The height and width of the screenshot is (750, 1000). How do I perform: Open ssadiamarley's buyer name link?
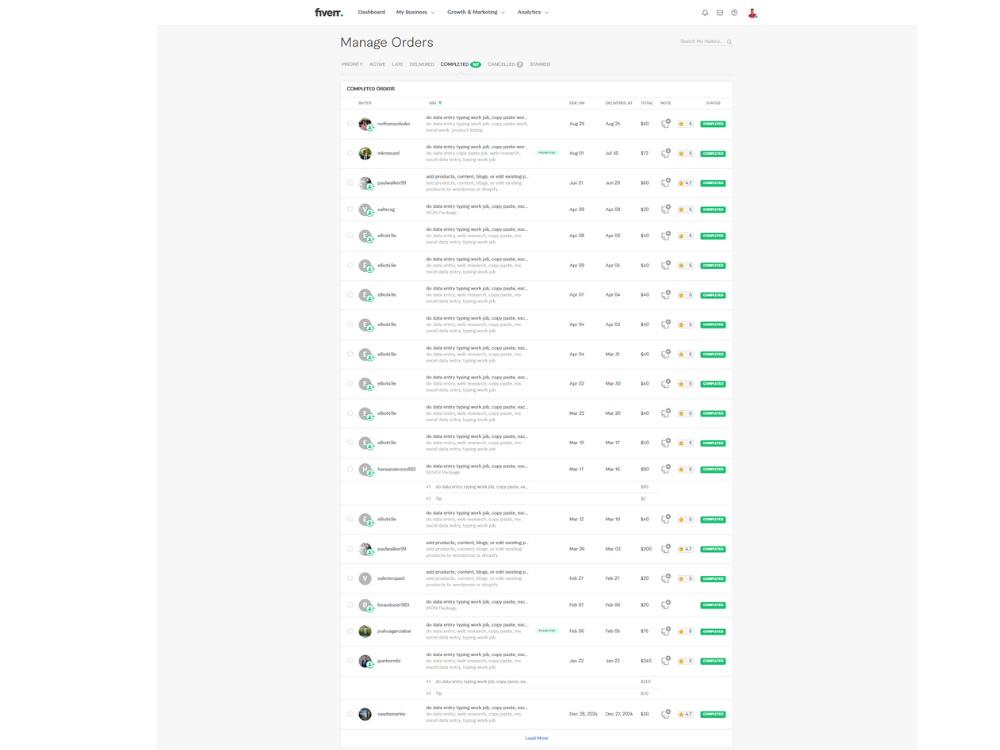pyautogui.click(x=391, y=714)
